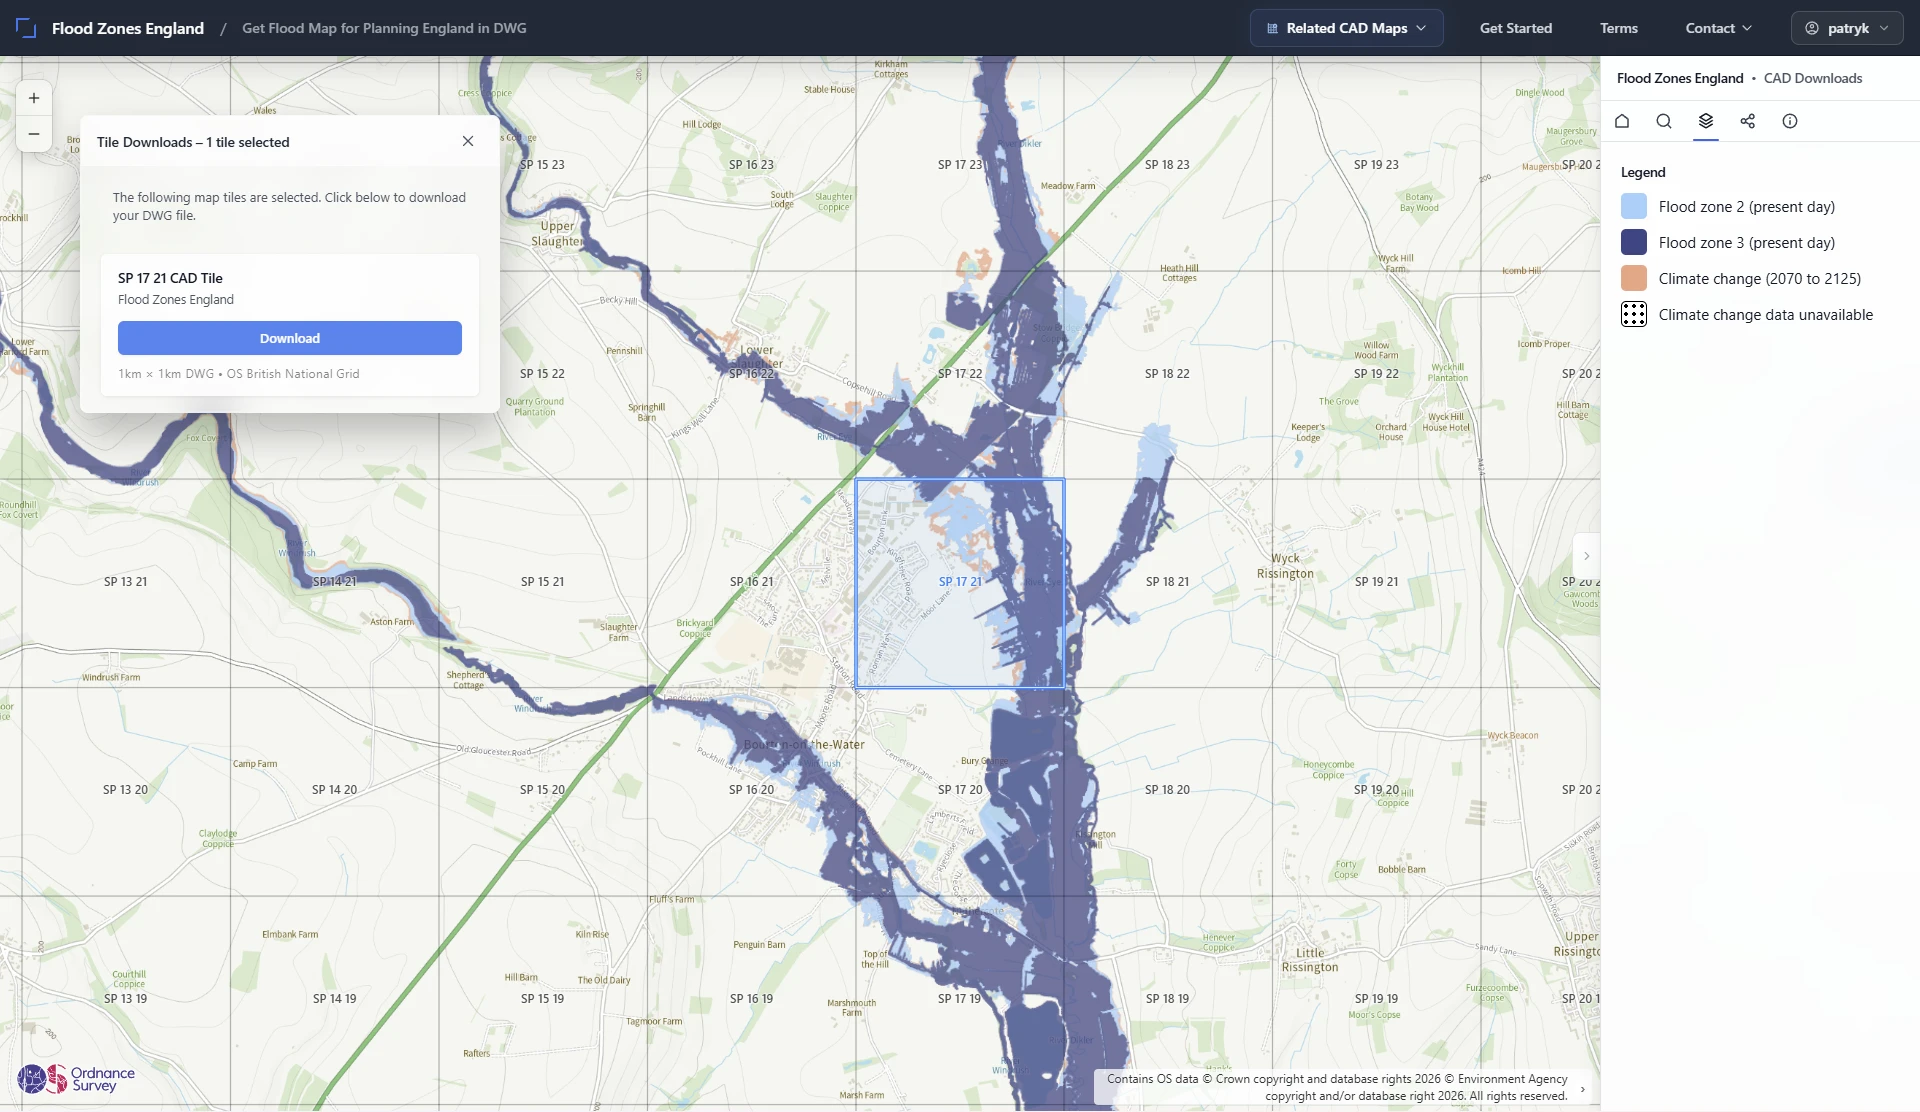Click the CAD Downloads breadcrumb
Viewport: 1920px width, 1112px height.
[1813, 78]
